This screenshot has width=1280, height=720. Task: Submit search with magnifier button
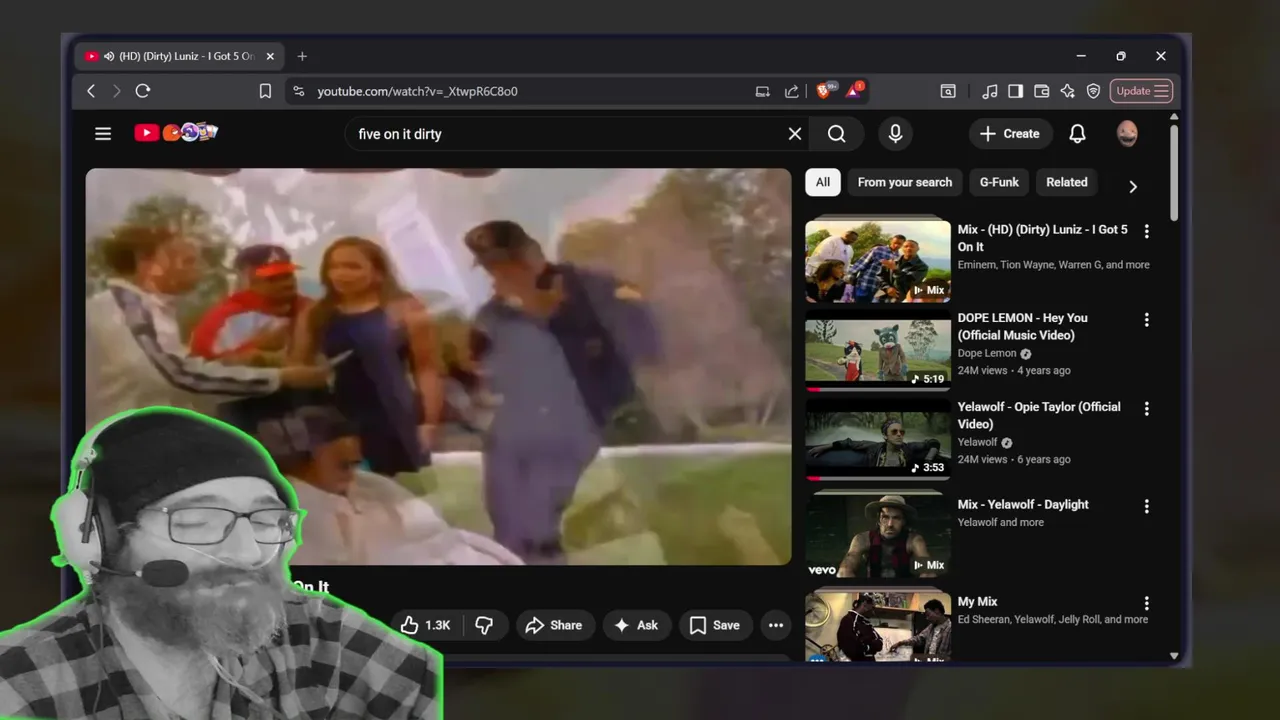837,134
